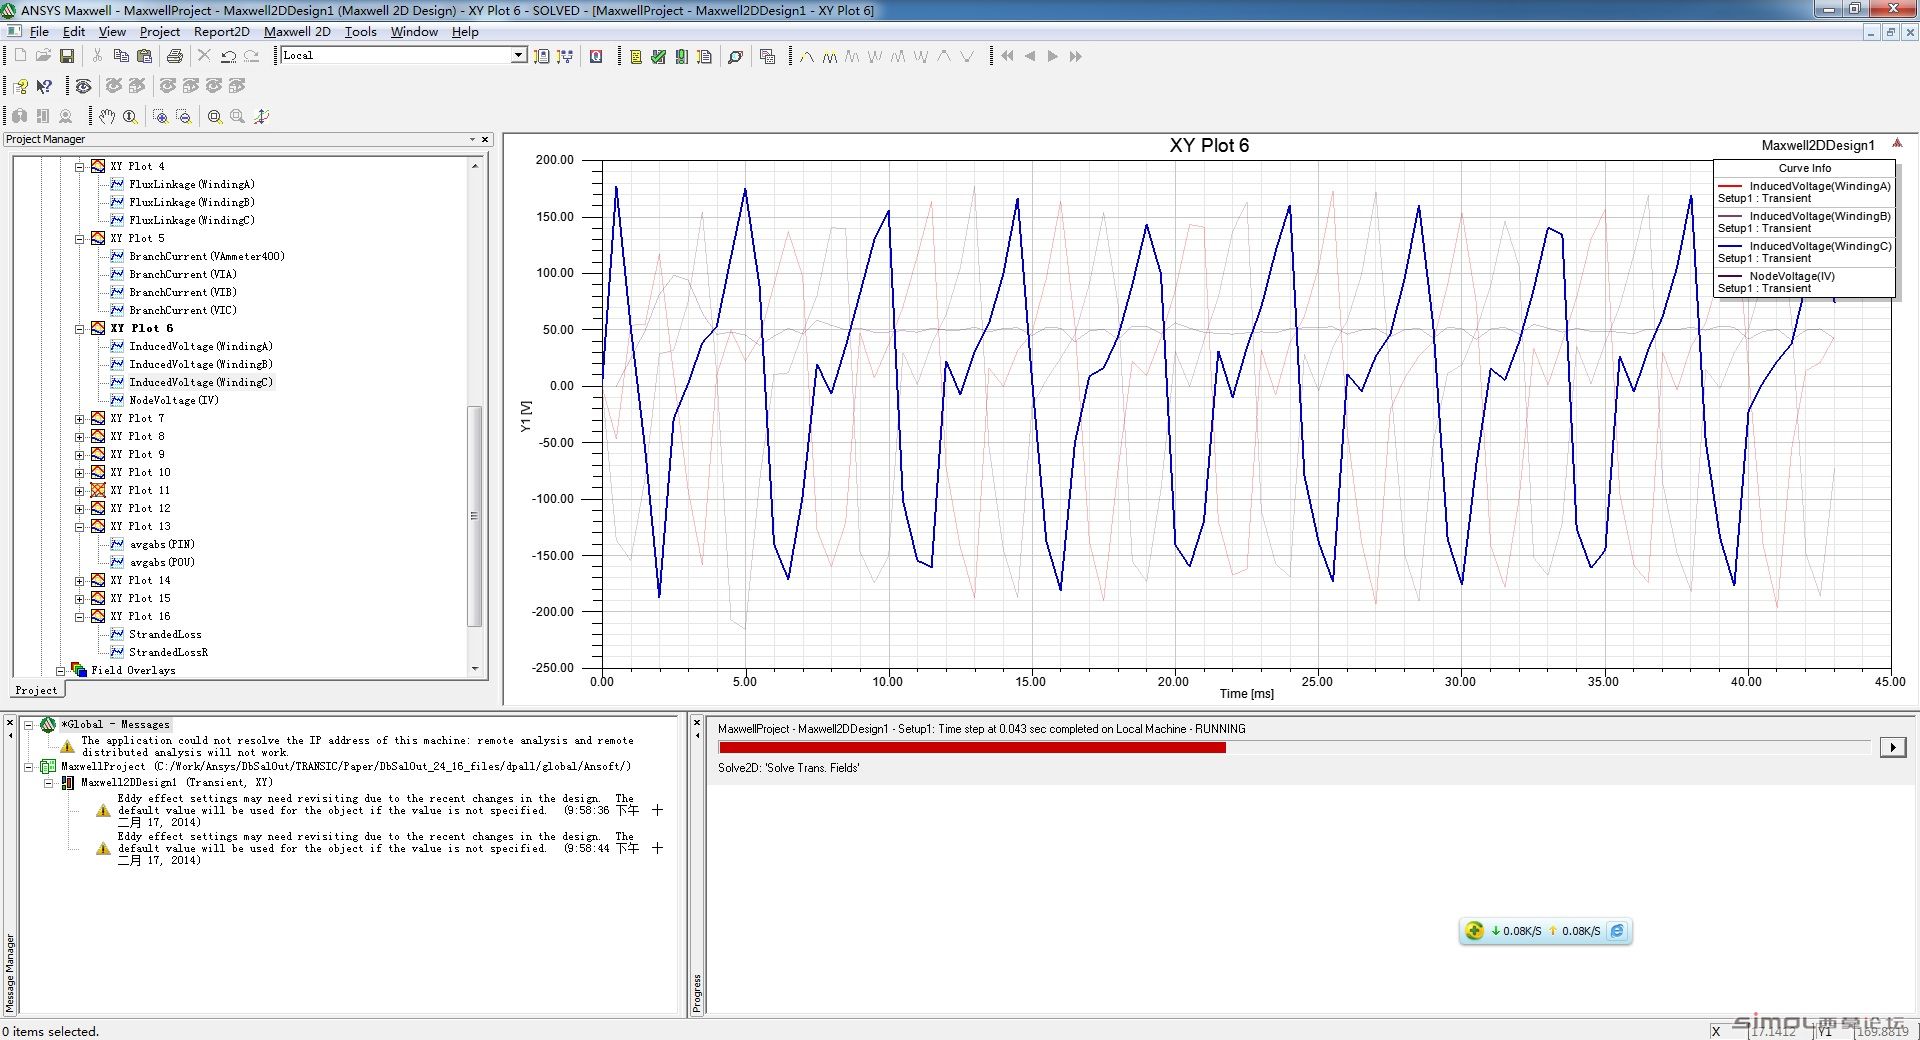The height and width of the screenshot is (1040, 1920).
Task: Collapse the XY Plot 16 tree node
Action: click(79, 617)
